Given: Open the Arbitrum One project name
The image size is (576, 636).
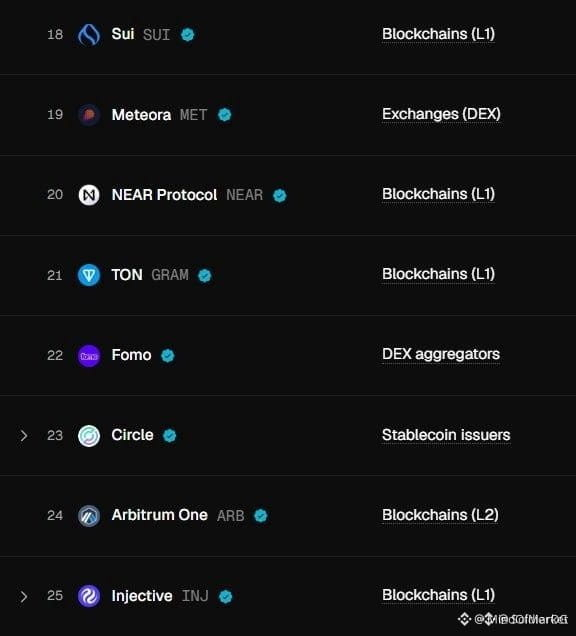Looking at the screenshot, I should [x=159, y=515].
